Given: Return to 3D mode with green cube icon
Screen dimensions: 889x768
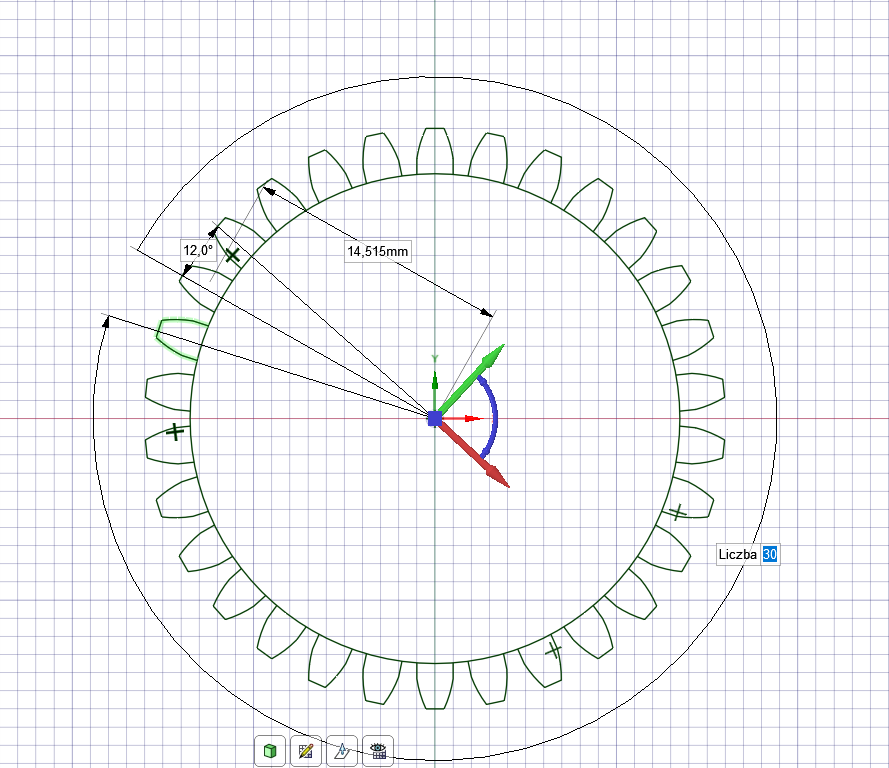Looking at the screenshot, I should (270, 751).
